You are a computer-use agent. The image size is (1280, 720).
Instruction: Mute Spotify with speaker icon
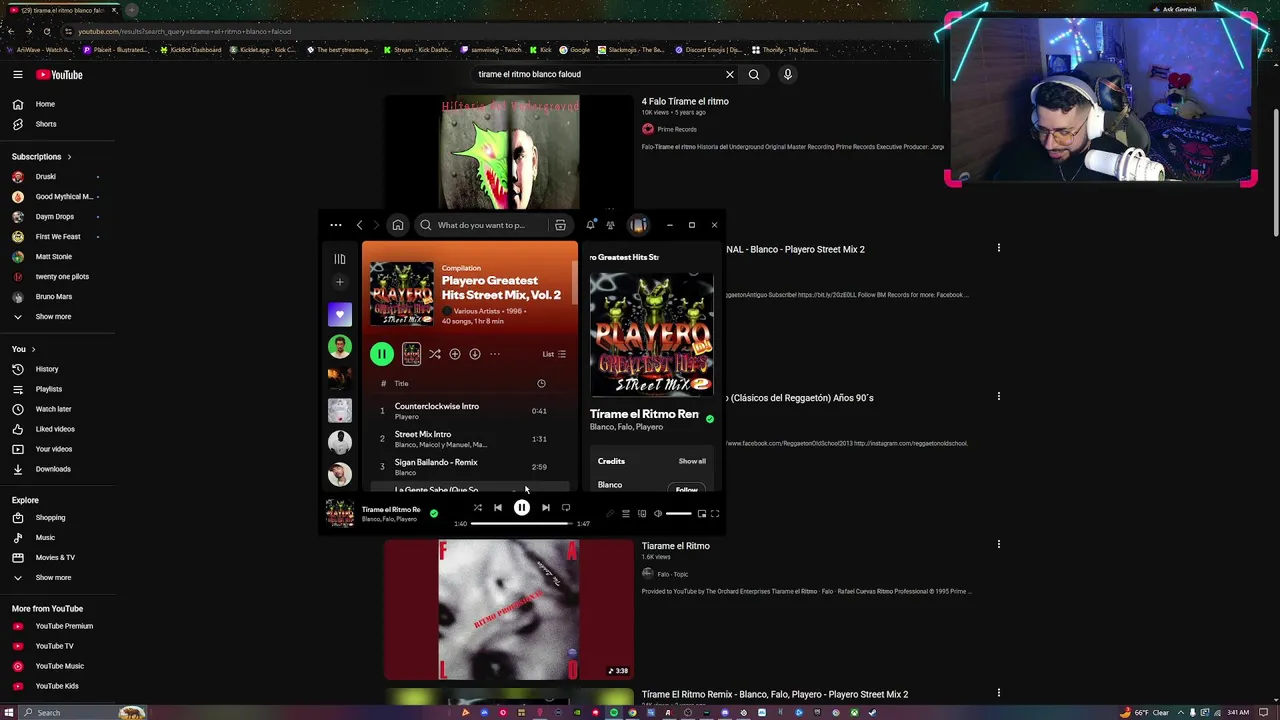(658, 514)
